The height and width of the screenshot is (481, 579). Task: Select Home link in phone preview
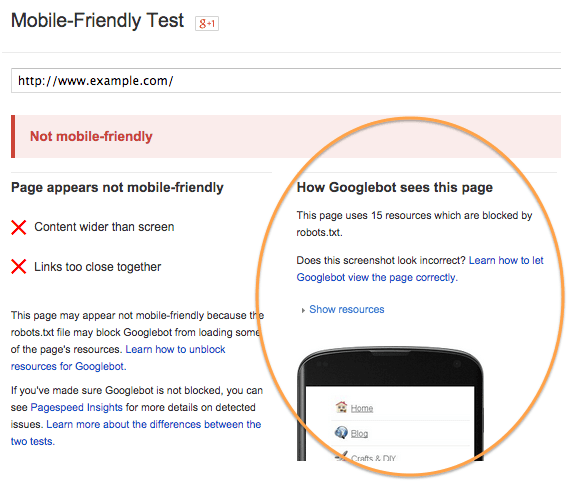[x=362, y=408]
